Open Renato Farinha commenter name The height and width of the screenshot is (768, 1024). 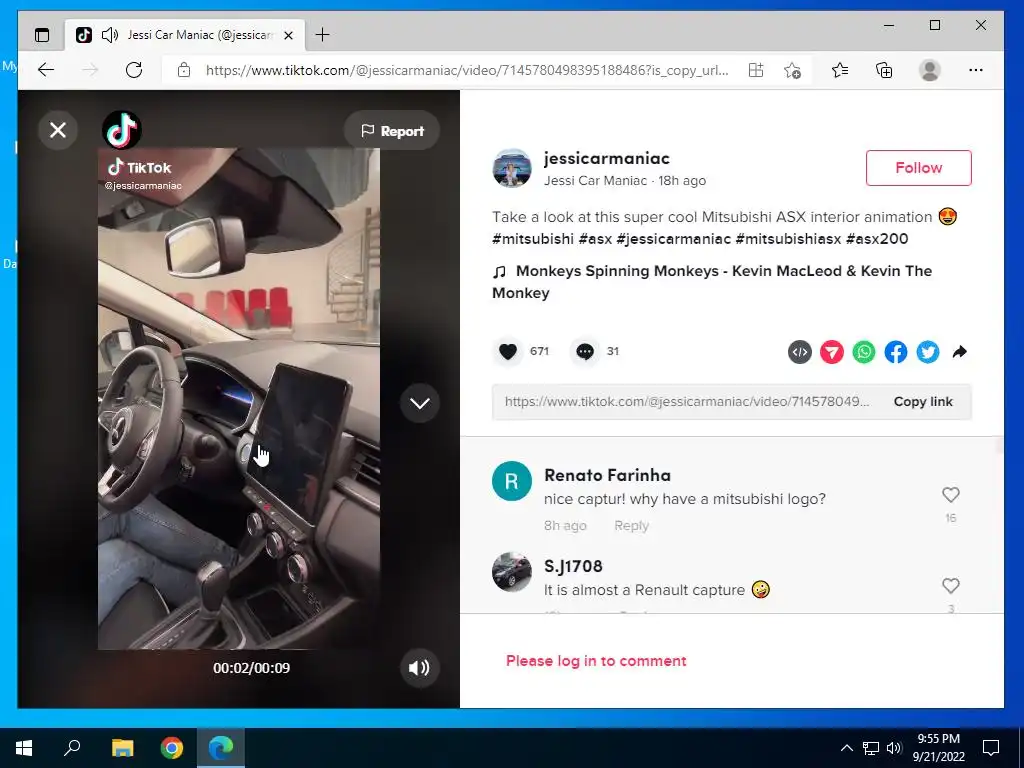click(x=607, y=475)
